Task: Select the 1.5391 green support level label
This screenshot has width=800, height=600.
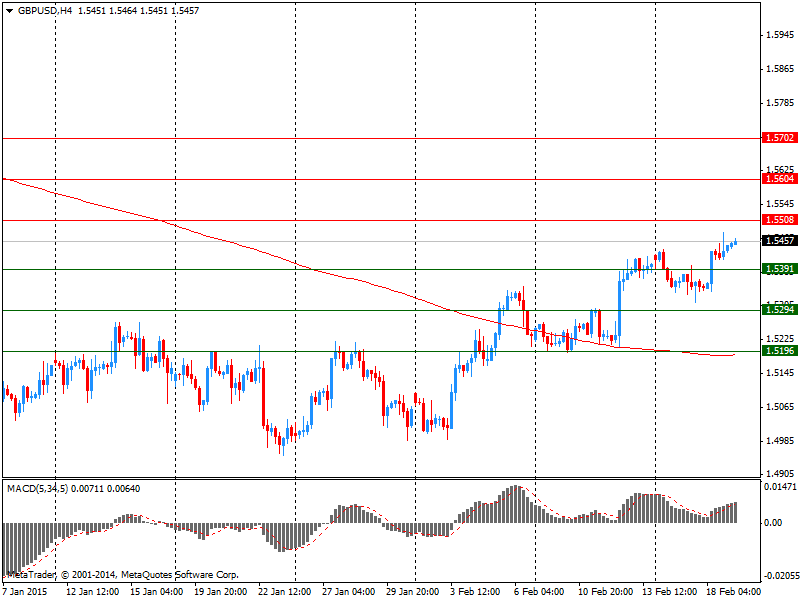Action: coord(780,269)
